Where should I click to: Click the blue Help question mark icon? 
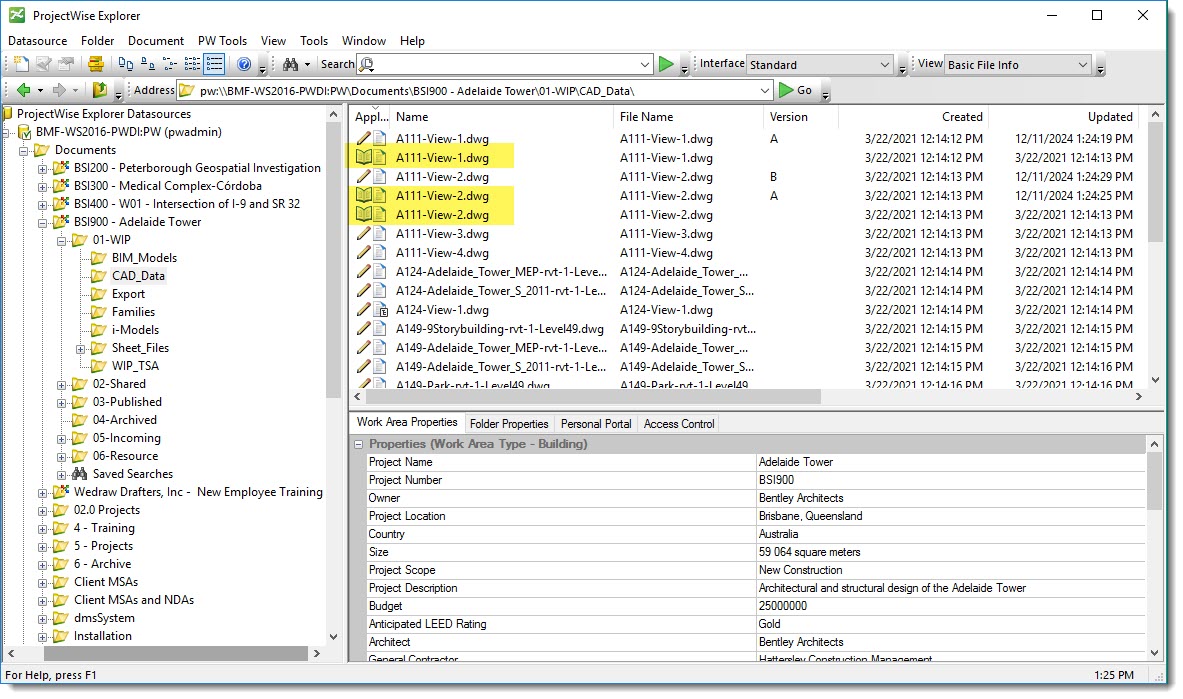(x=244, y=65)
